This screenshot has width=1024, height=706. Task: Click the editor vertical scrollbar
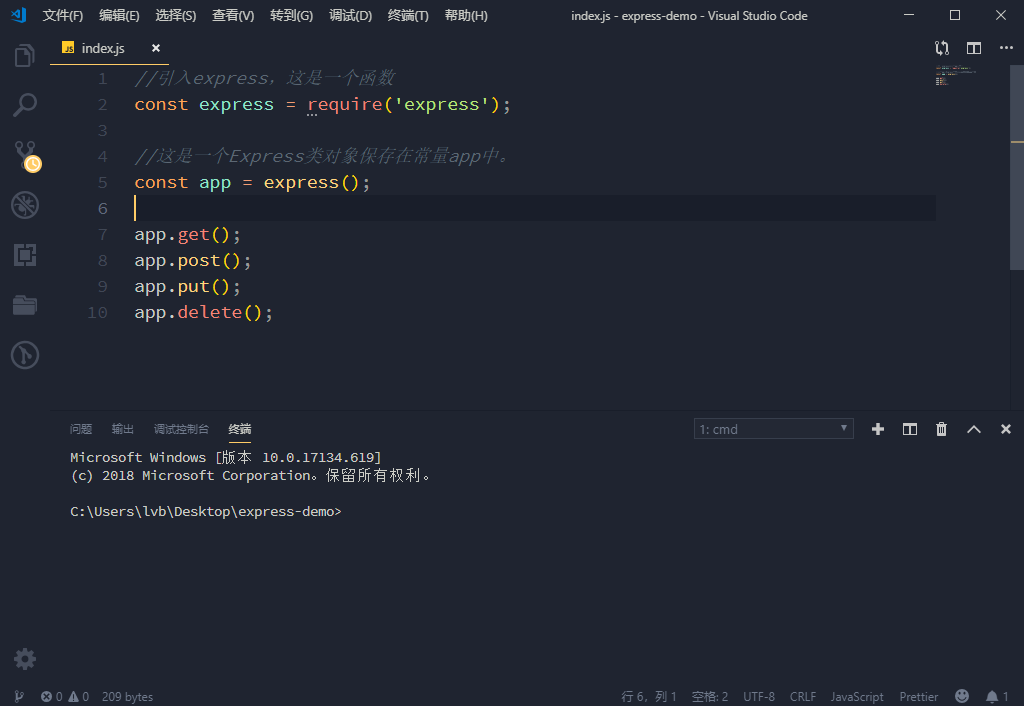(1017, 167)
